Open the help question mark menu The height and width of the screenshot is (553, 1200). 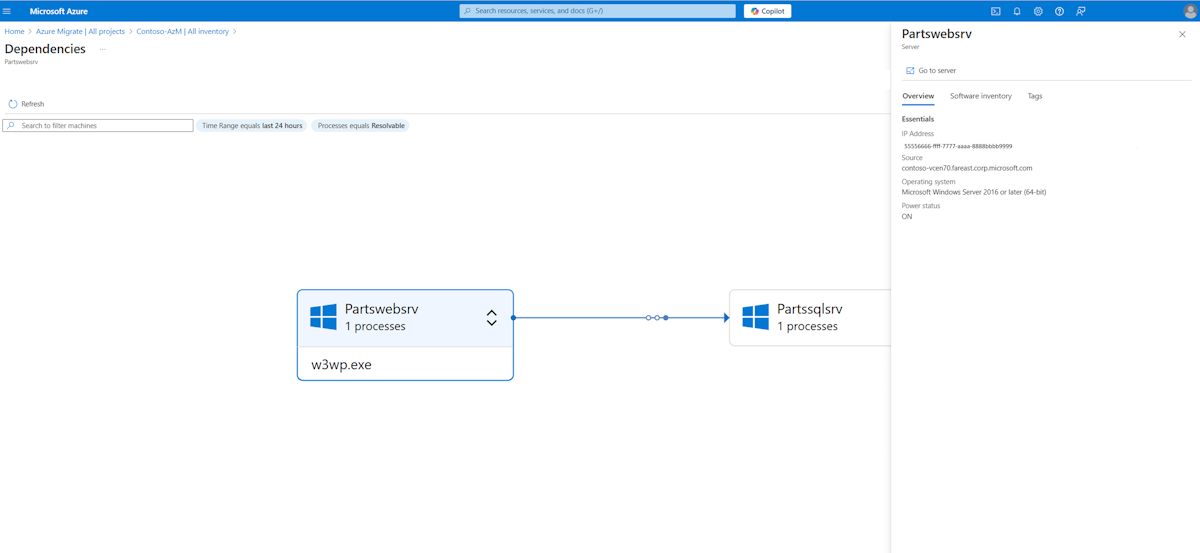[x=1060, y=11]
